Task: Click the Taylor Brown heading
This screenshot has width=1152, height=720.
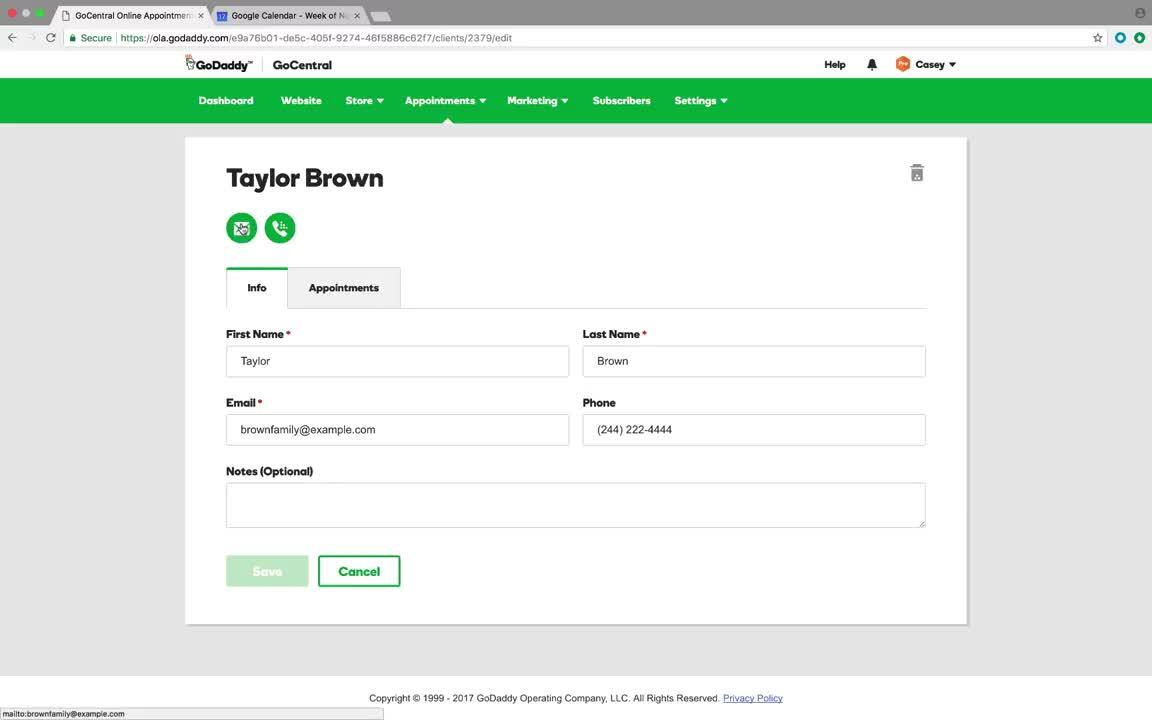Action: pyautogui.click(x=305, y=179)
